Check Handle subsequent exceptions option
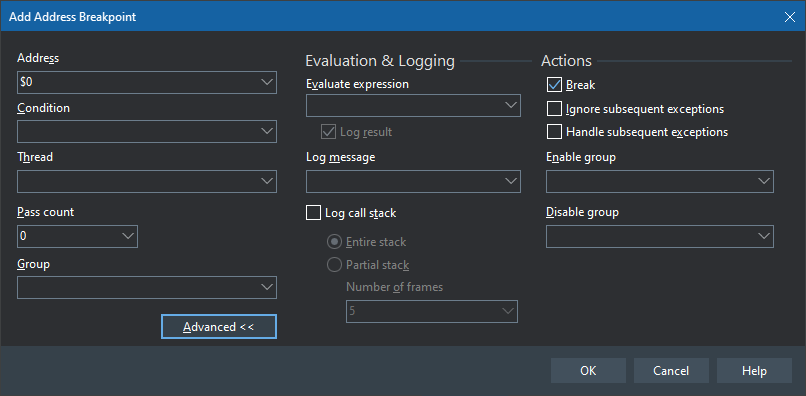Screen dimensions: 806x396 point(554,132)
